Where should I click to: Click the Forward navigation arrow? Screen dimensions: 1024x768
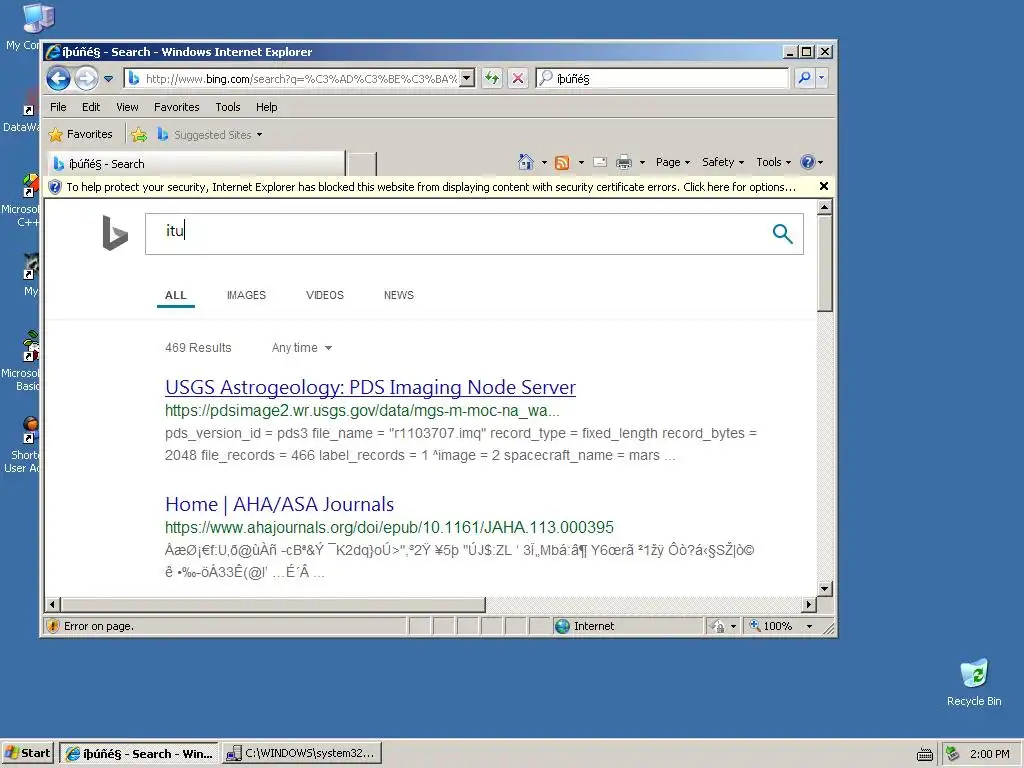pos(86,79)
